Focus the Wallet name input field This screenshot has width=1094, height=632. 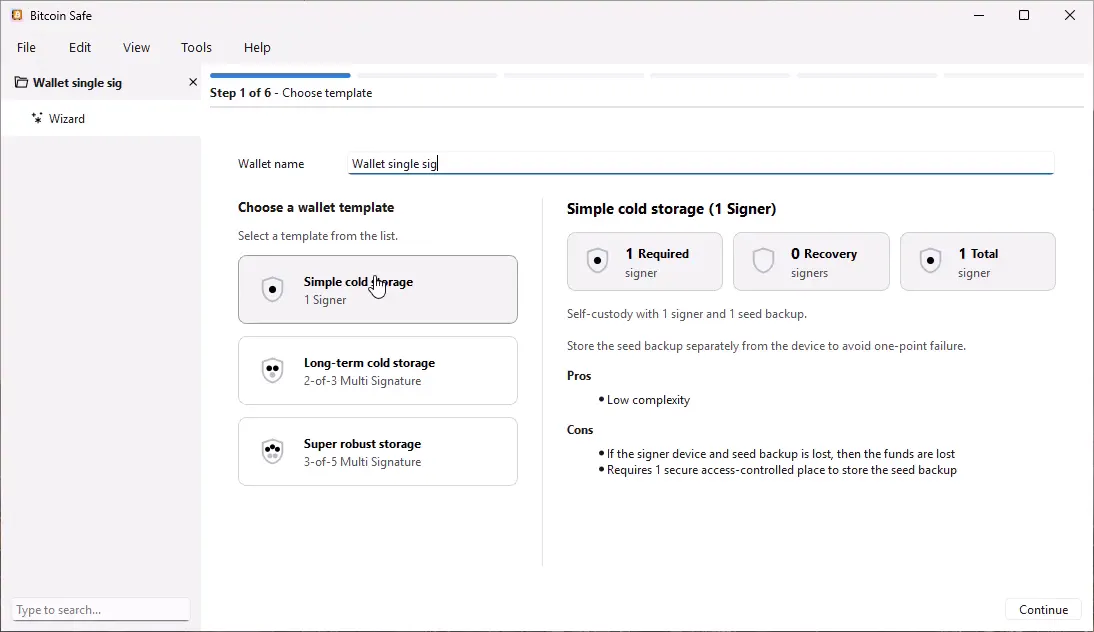[700, 163]
